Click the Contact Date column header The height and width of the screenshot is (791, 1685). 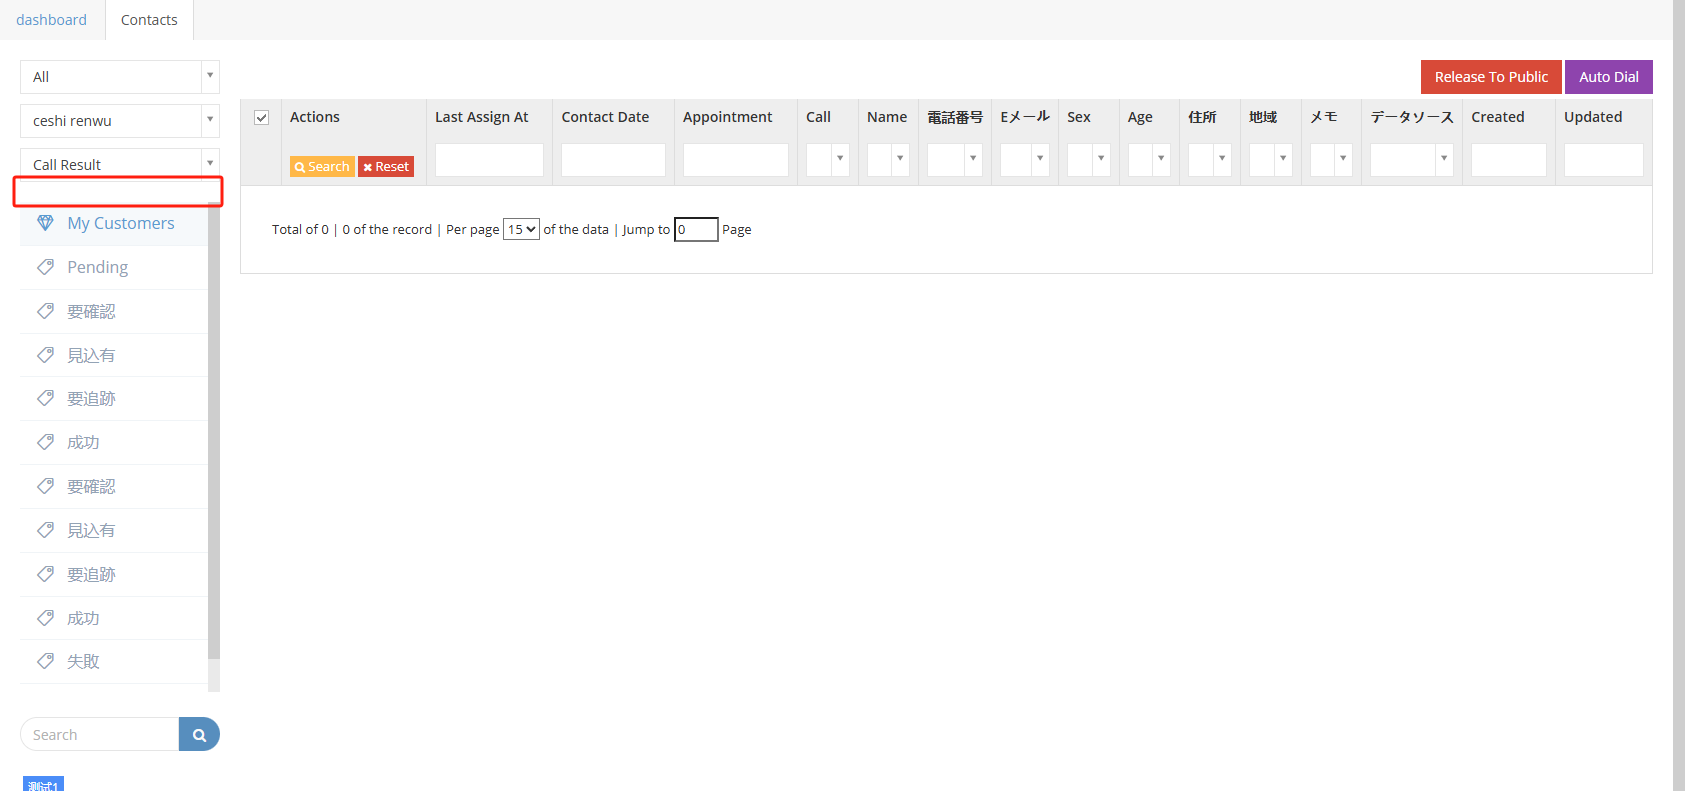click(605, 117)
